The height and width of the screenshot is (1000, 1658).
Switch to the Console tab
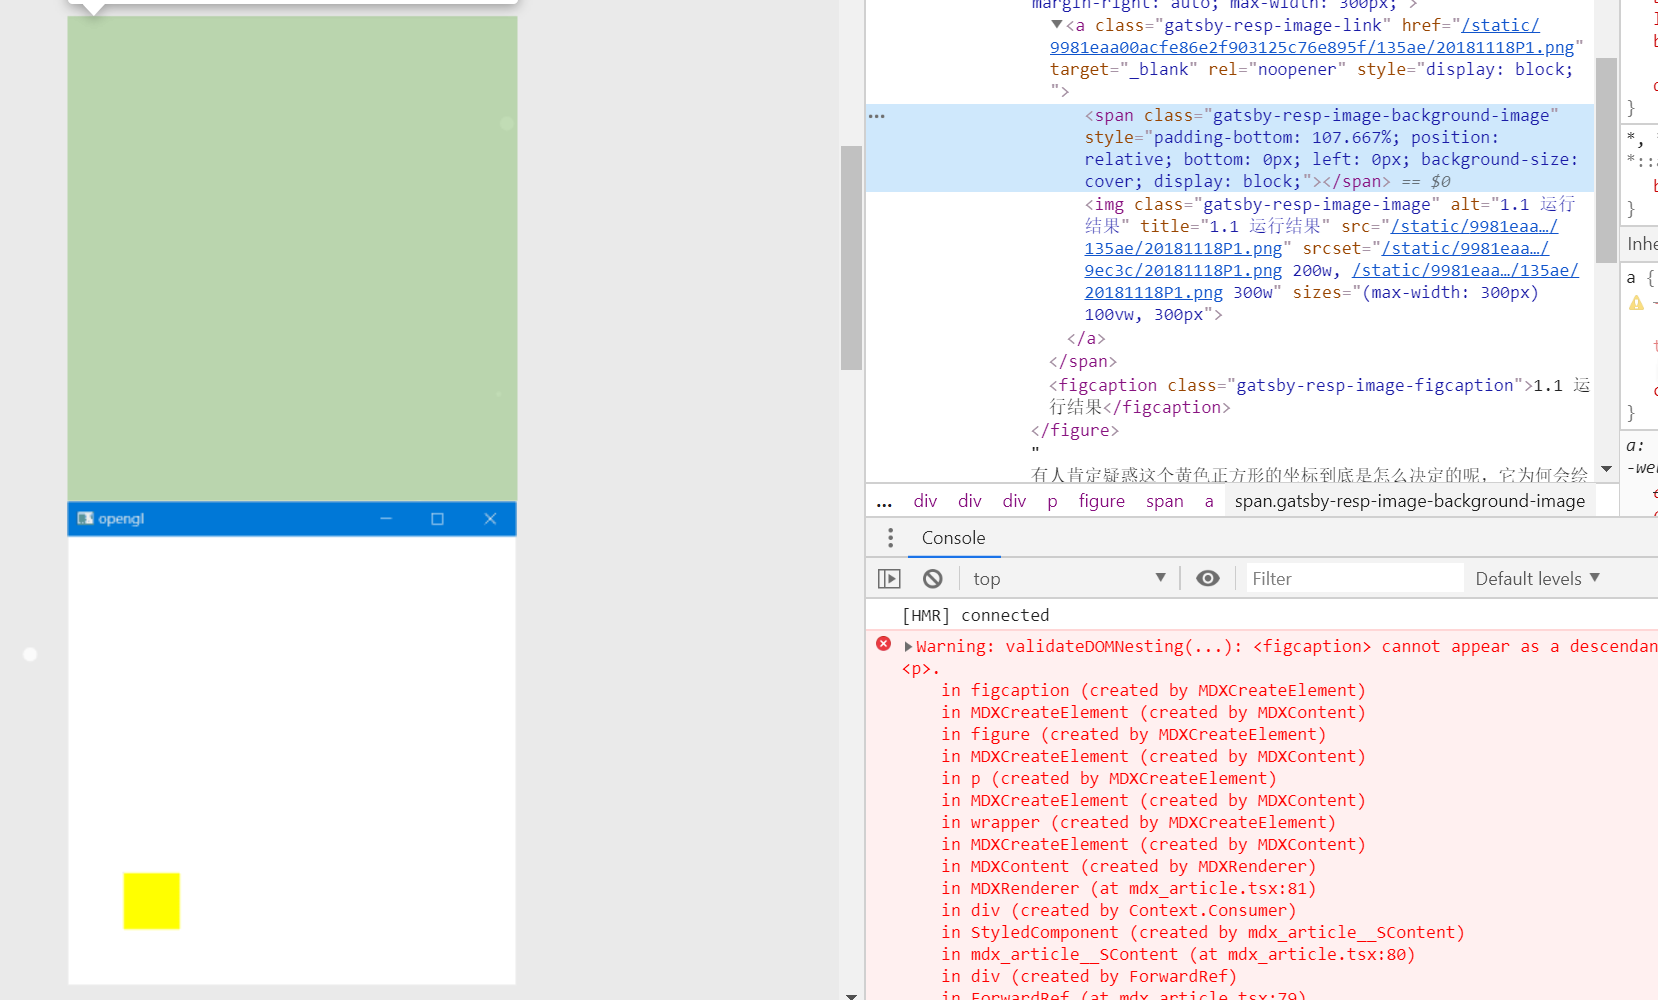(x=953, y=538)
